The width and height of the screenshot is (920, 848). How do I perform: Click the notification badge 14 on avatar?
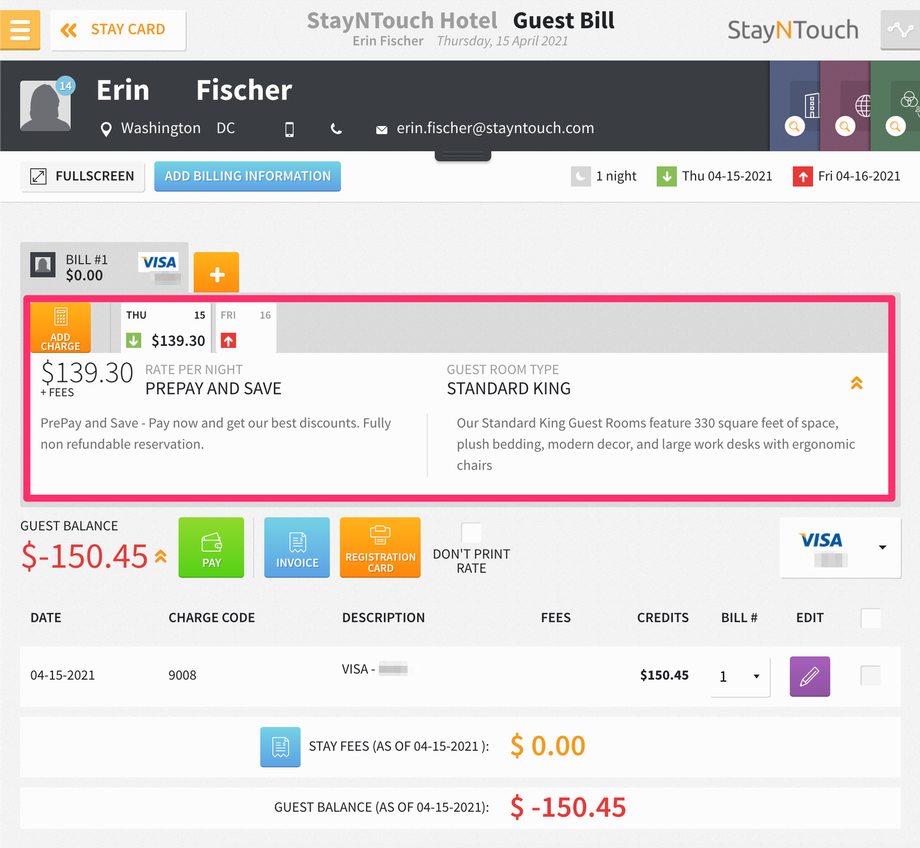[x=65, y=86]
